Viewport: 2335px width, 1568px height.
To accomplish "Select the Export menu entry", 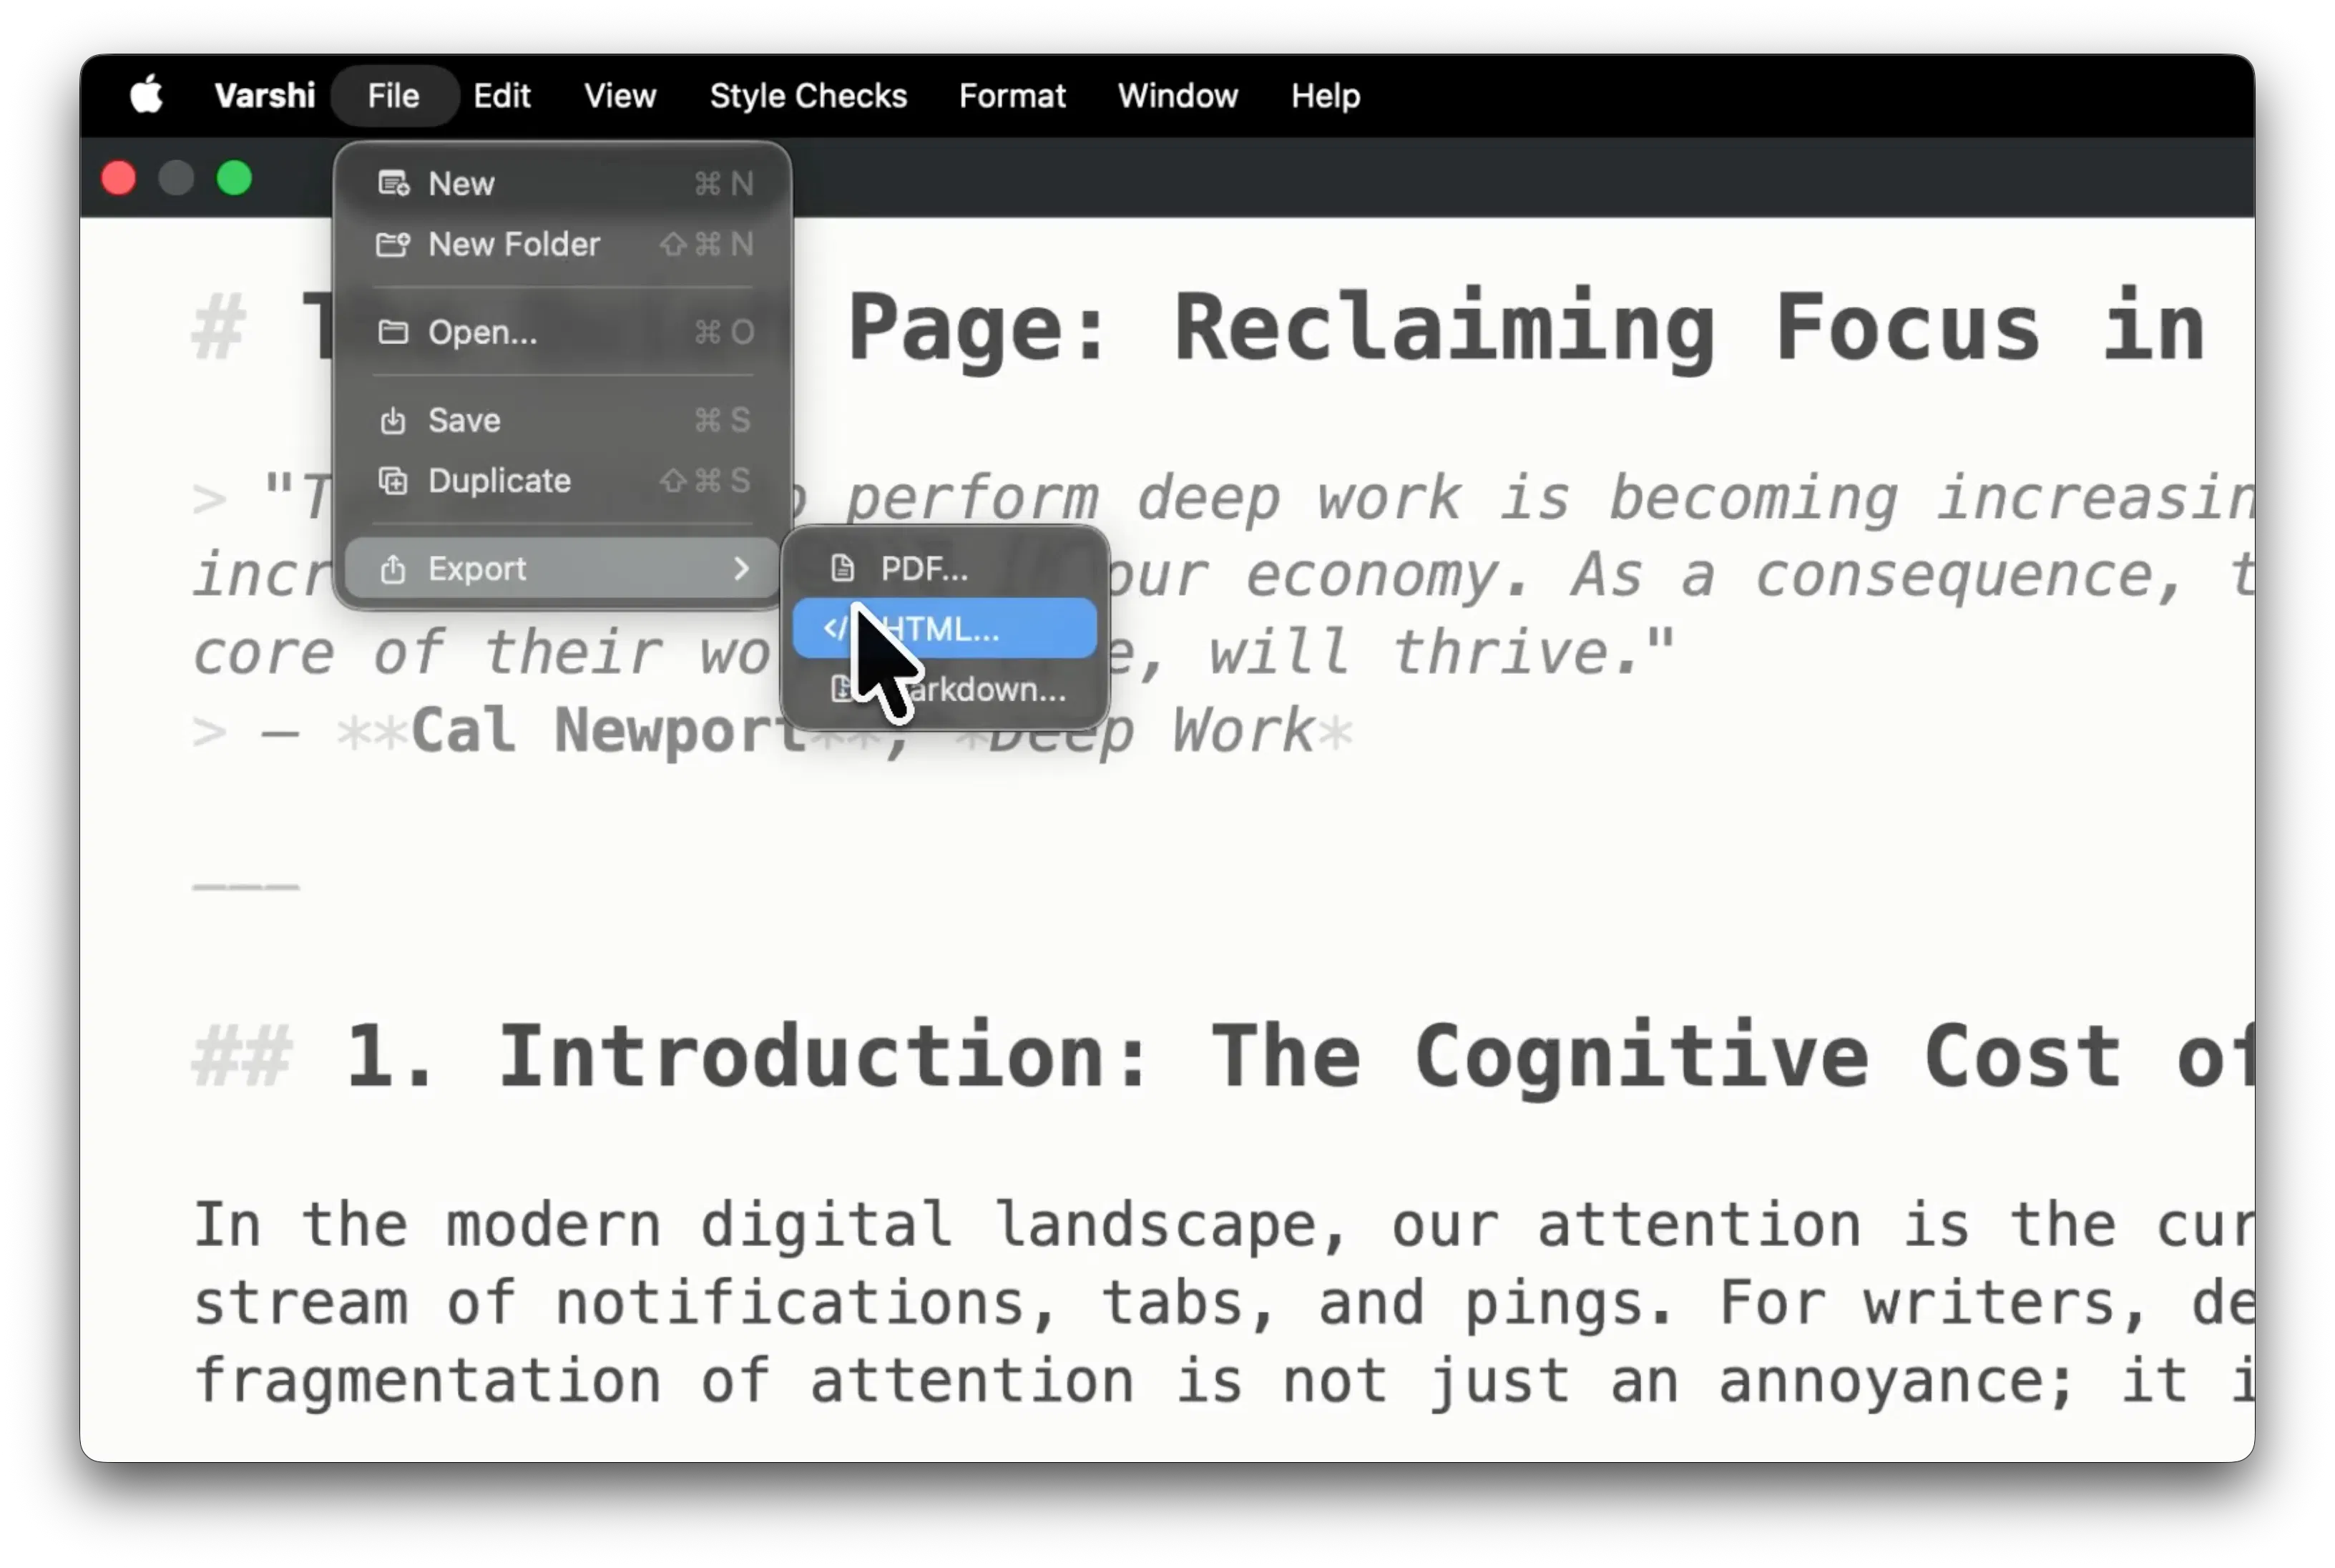I will [x=562, y=568].
